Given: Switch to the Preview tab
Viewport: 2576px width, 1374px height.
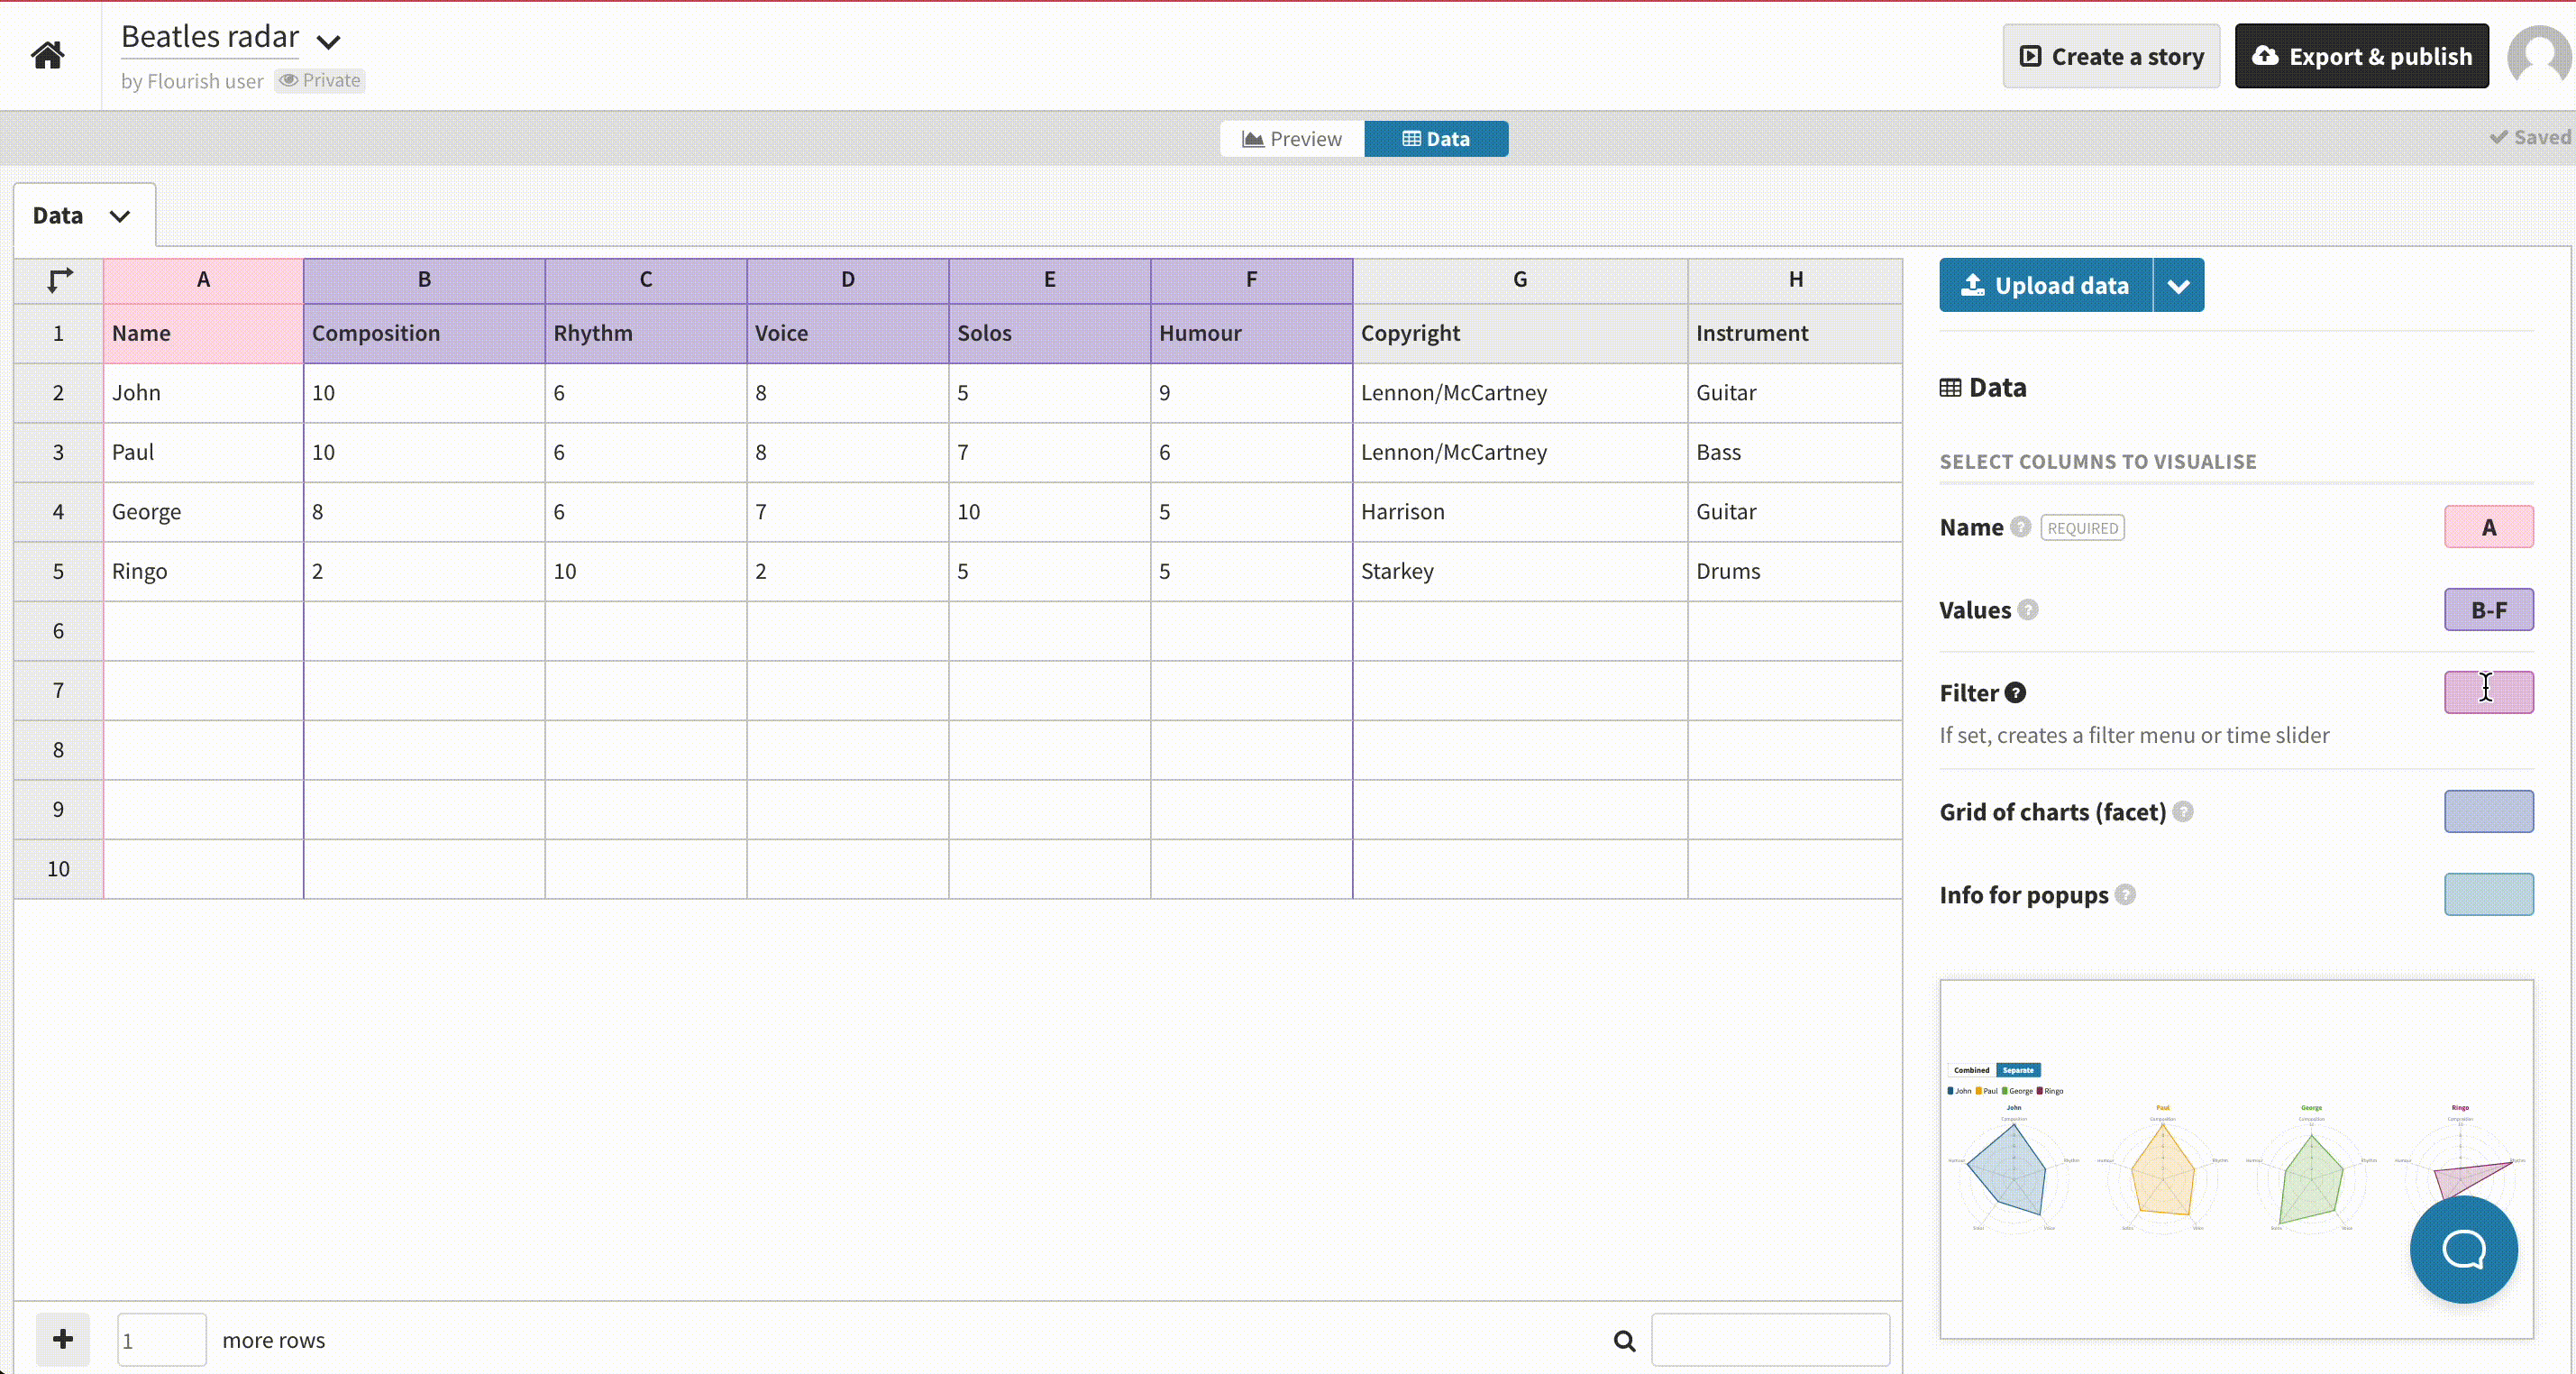Looking at the screenshot, I should (1292, 139).
